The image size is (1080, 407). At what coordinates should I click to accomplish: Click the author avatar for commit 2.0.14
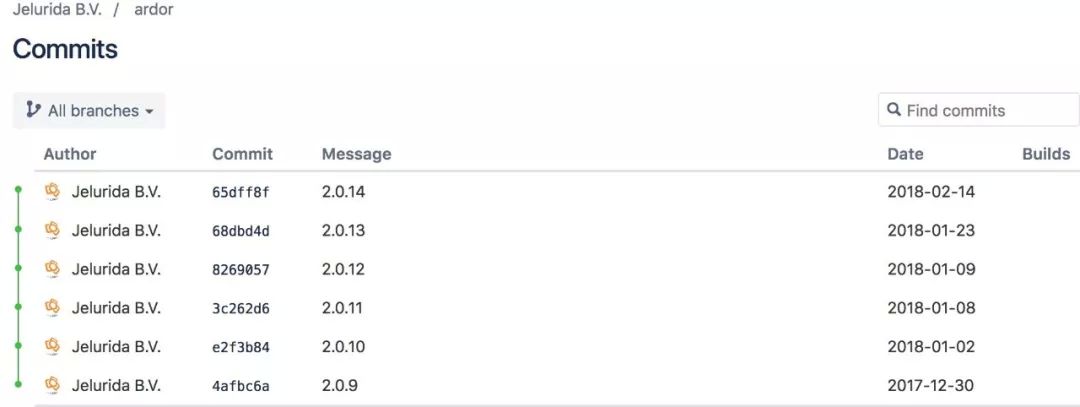pyautogui.click(x=52, y=191)
